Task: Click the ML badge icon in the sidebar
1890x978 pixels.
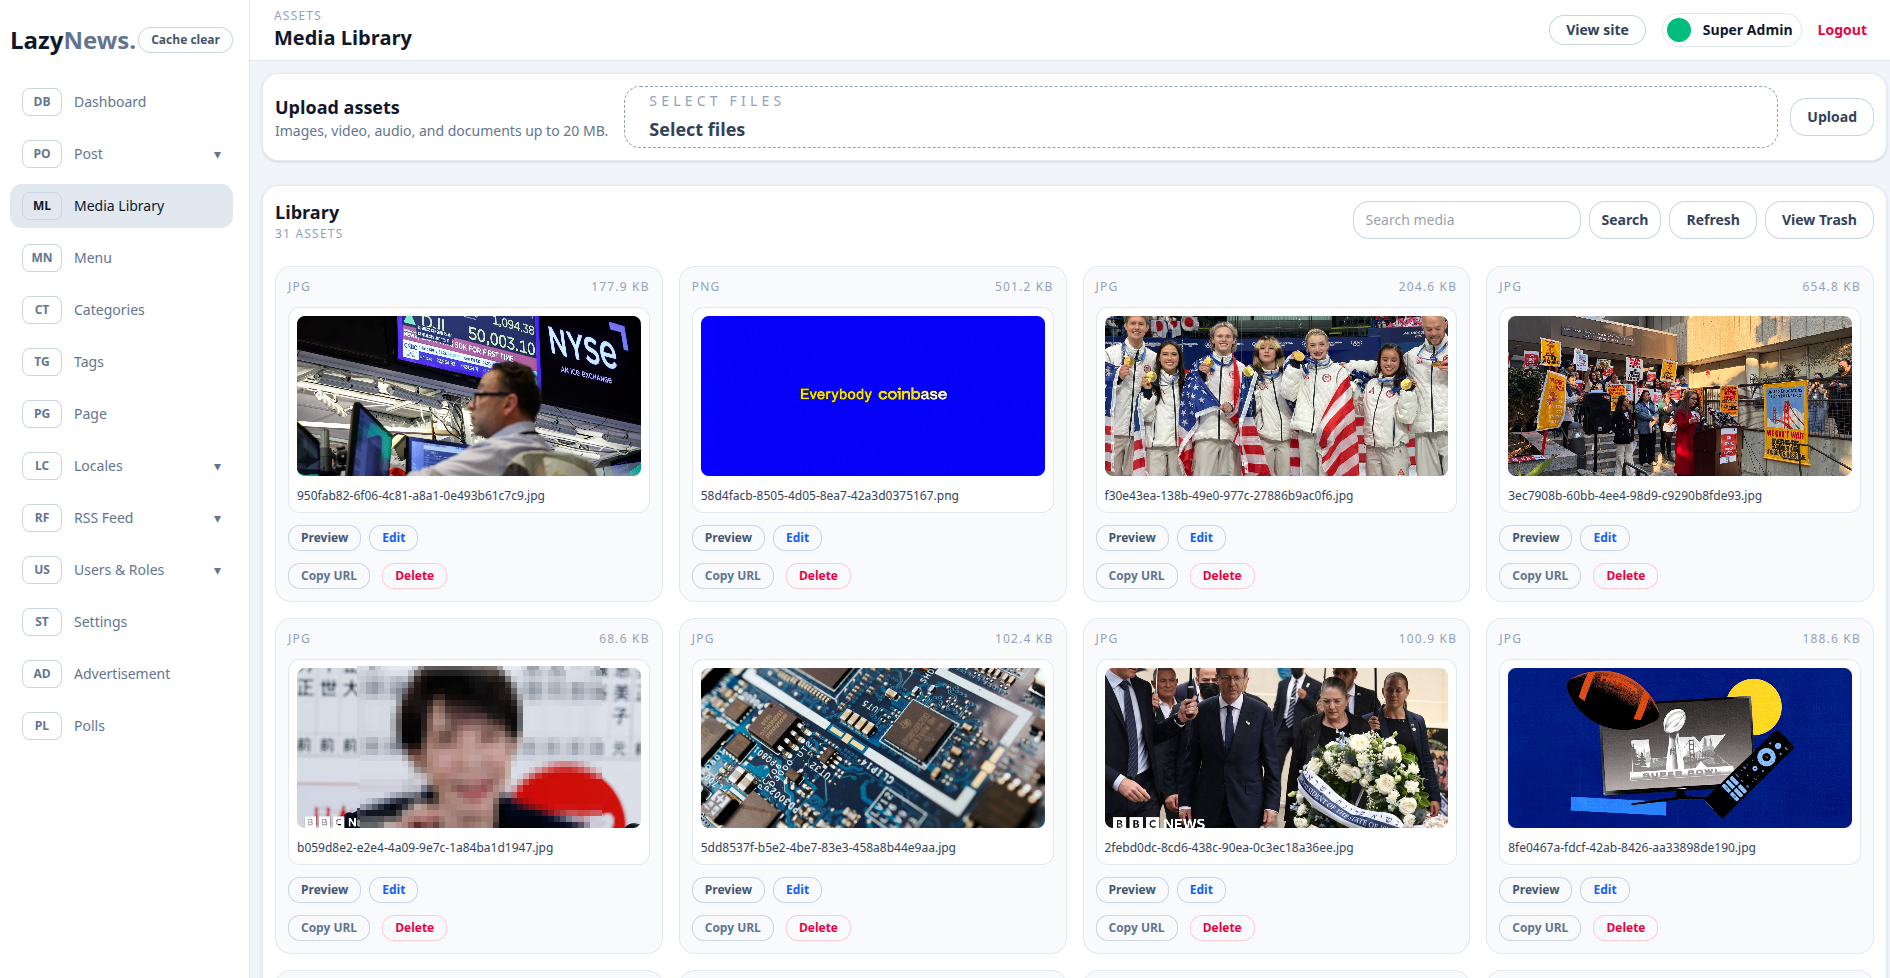Action: point(42,206)
